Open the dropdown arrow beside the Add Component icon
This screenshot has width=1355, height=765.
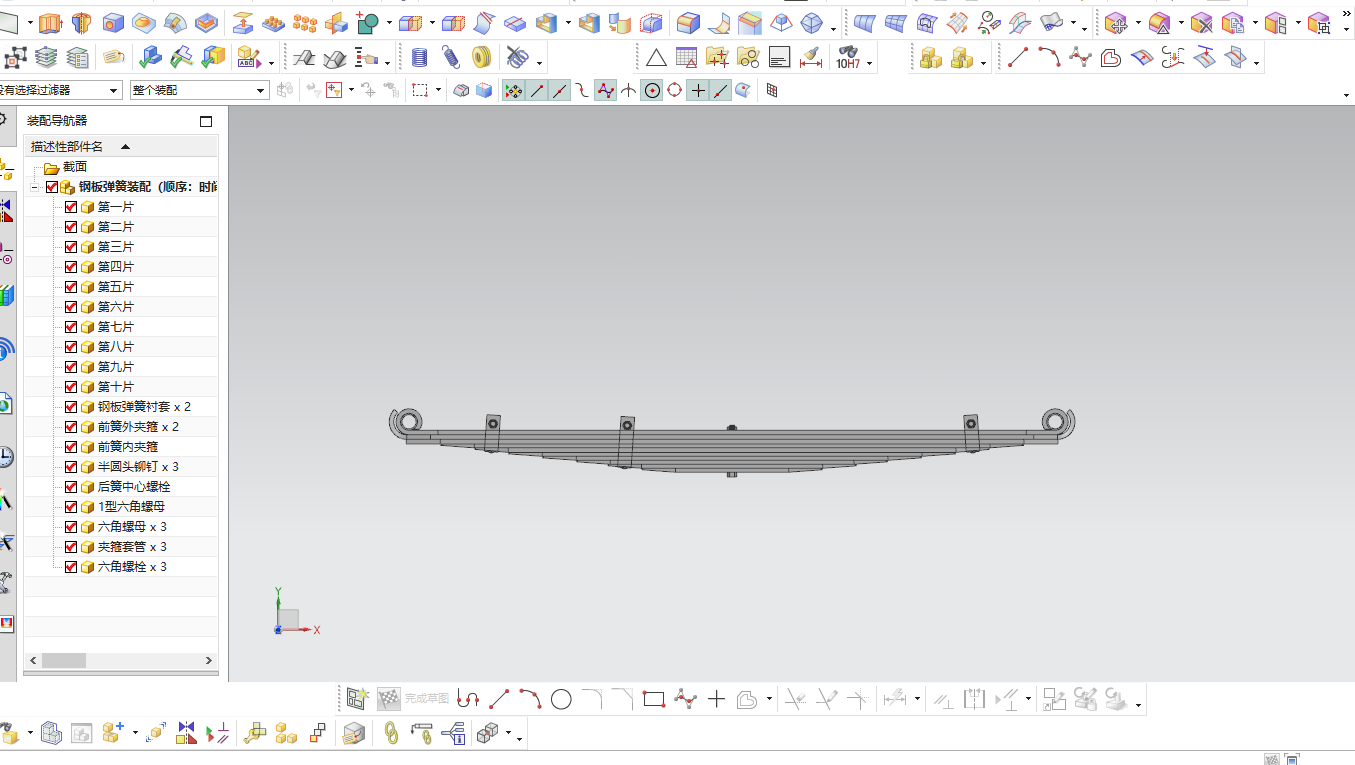[x=135, y=733]
